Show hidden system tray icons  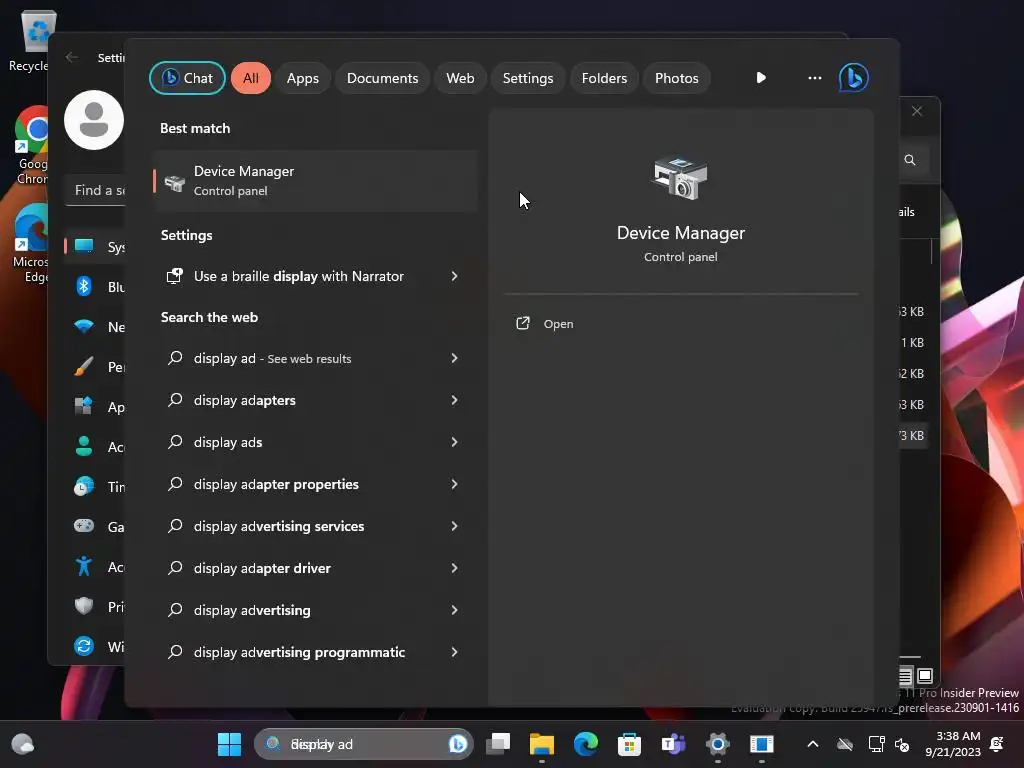pyautogui.click(x=813, y=744)
